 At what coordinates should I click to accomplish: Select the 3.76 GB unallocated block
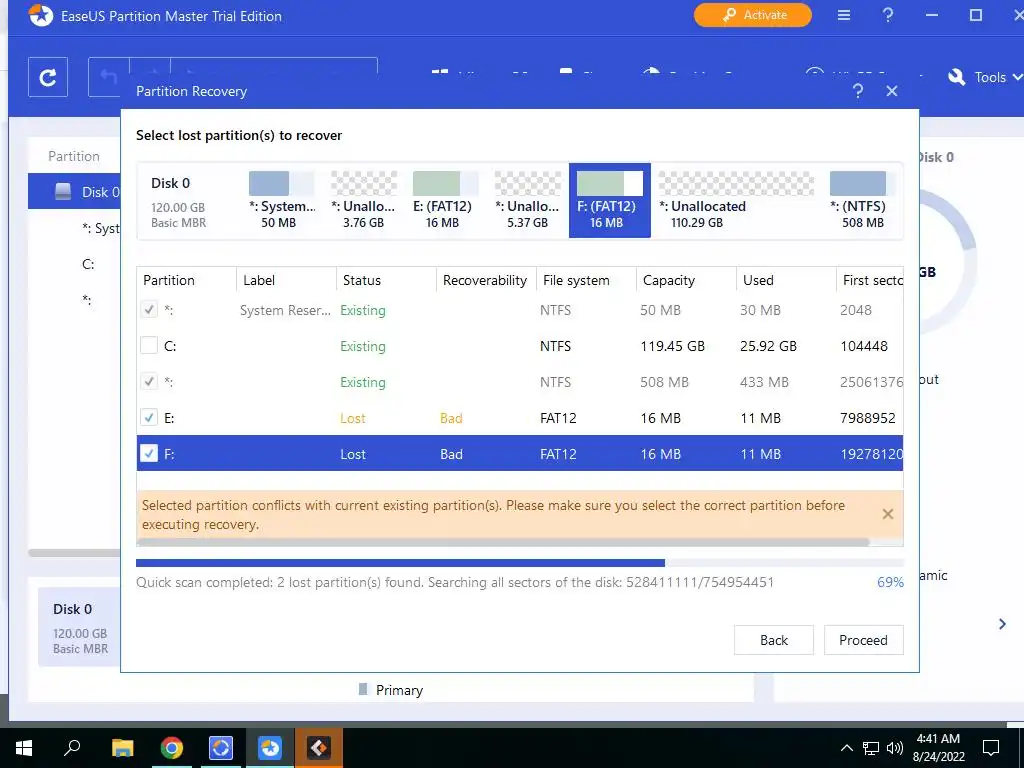click(363, 200)
